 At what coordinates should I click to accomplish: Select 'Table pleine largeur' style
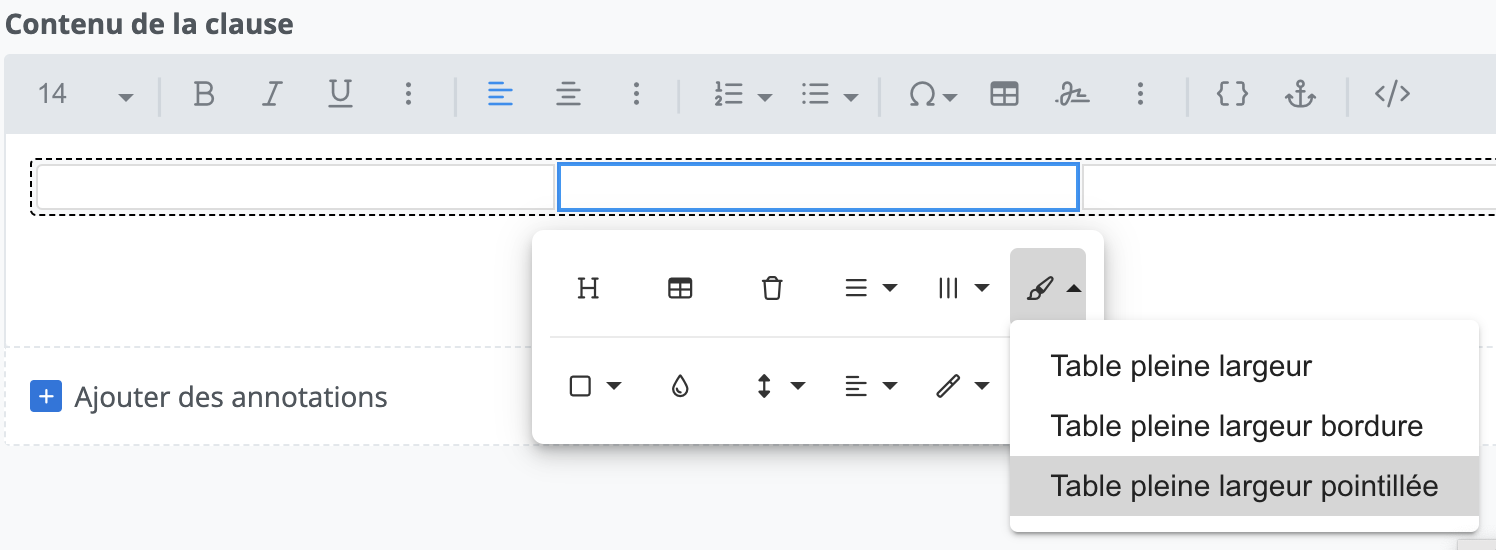point(1181,366)
